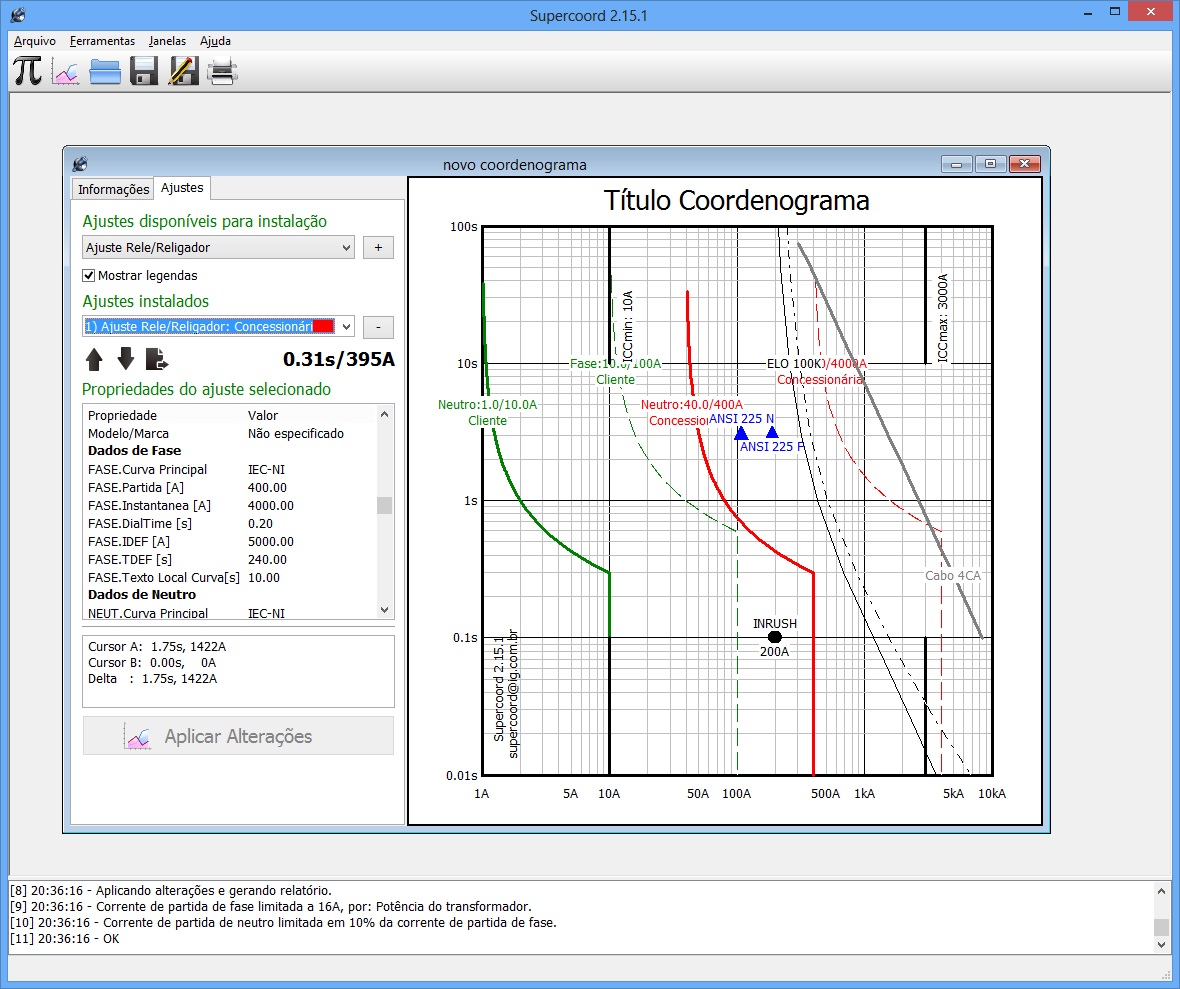
Task: Click FASE.TDEF [s] value 240.00
Action: pos(267,560)
